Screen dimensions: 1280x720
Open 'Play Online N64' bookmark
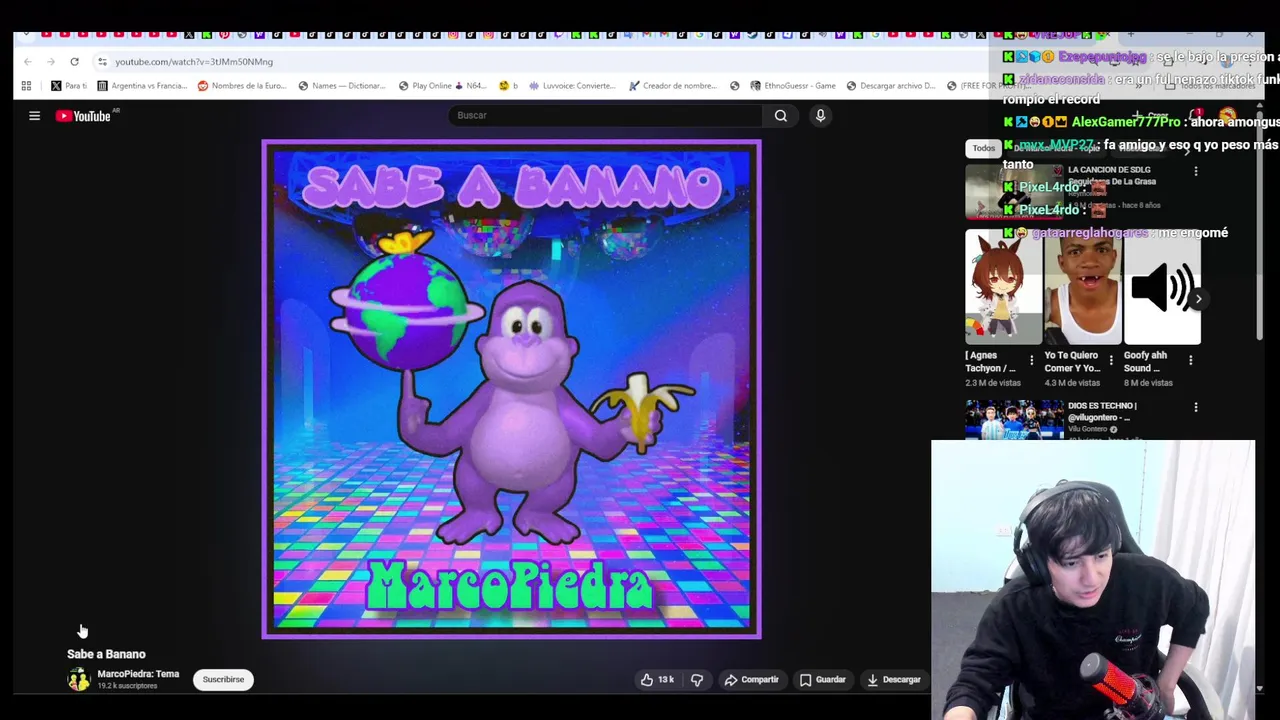[442, 86]
